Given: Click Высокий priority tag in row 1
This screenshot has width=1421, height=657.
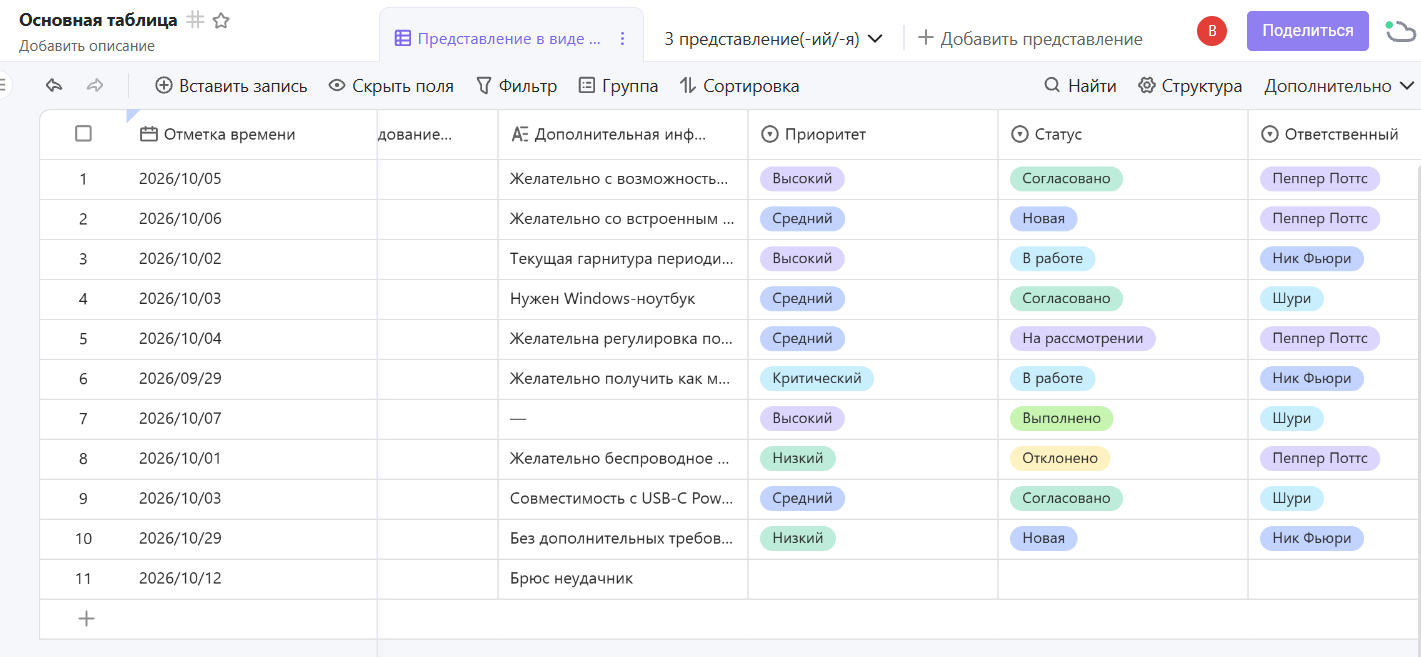Looking at the screenshot, I should tap(802, 179).
